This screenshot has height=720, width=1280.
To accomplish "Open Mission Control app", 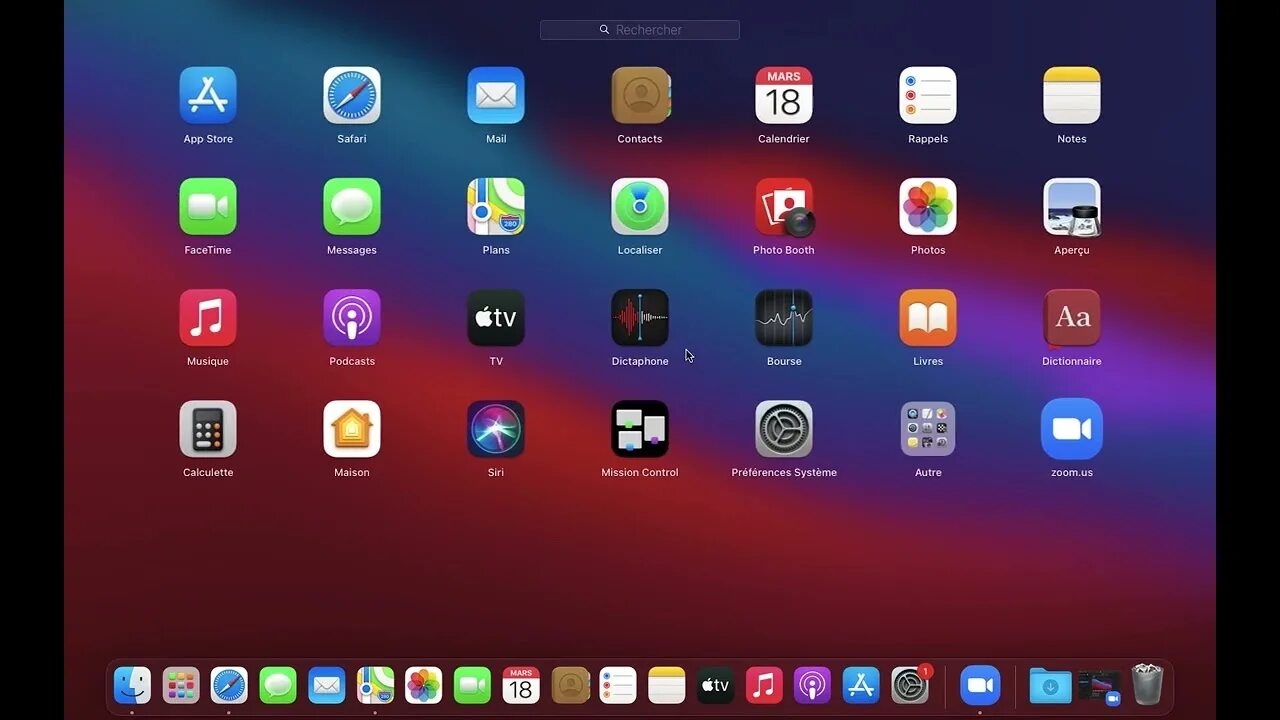I will (x=640, y=429).
